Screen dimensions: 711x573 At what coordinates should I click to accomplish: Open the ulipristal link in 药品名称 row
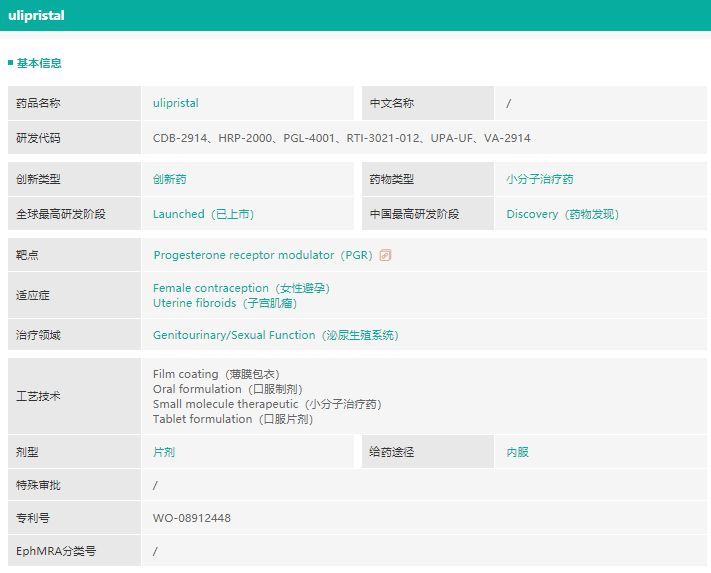pos(176,103)
